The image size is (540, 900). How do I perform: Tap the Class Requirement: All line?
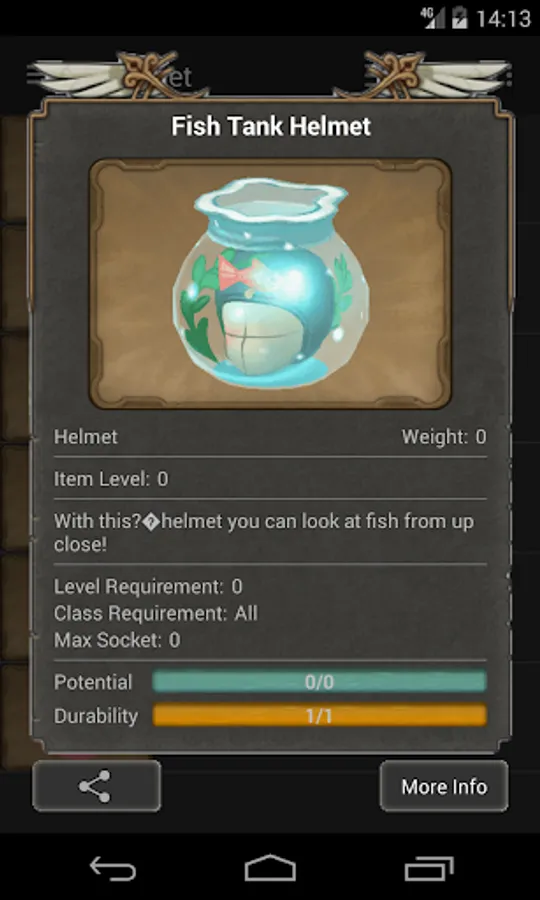tap(156, 613)
